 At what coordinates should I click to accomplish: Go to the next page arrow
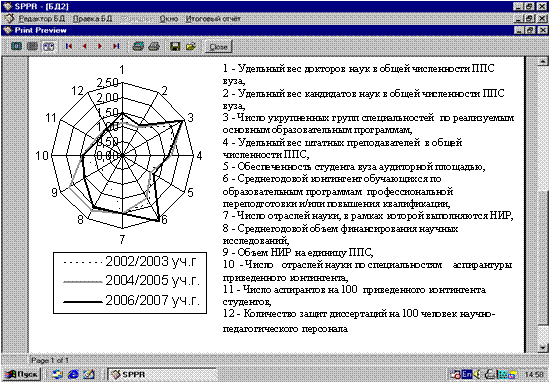pyautogui.click(x=100, y=46)
